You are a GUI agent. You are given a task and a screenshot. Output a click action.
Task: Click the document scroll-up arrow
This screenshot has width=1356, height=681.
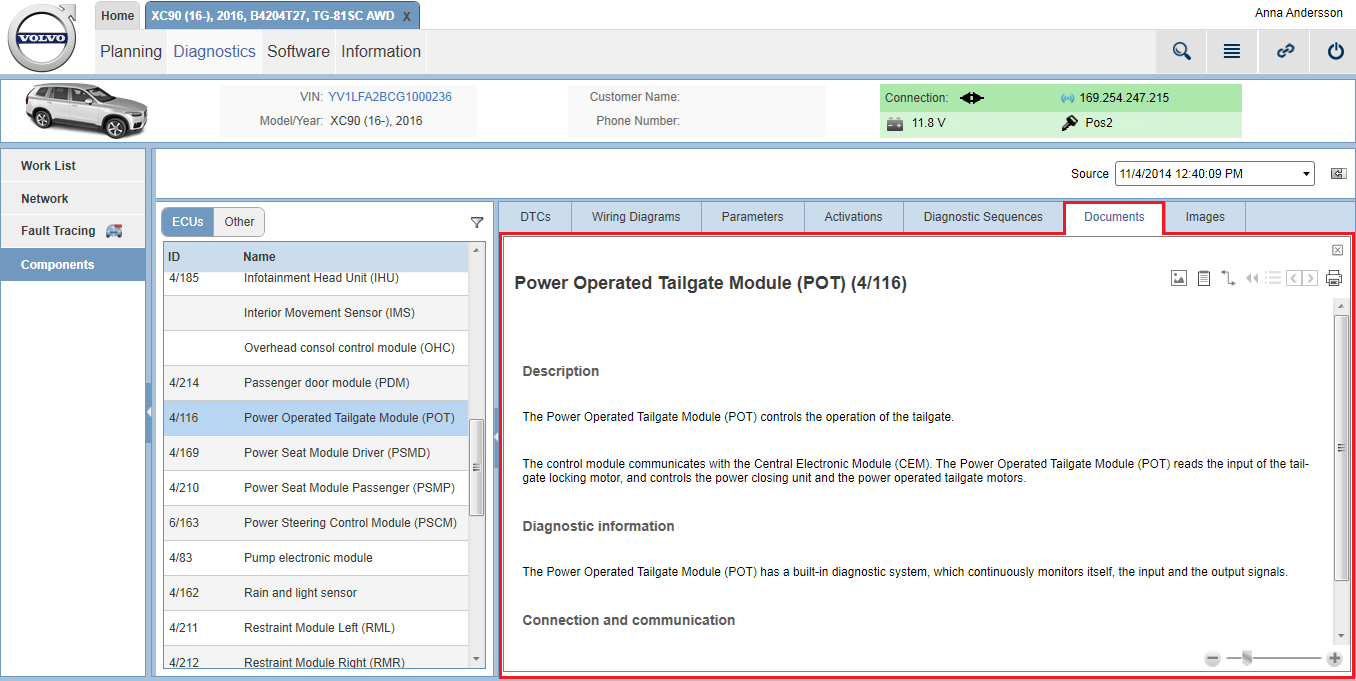click(x=1341, y=306)
